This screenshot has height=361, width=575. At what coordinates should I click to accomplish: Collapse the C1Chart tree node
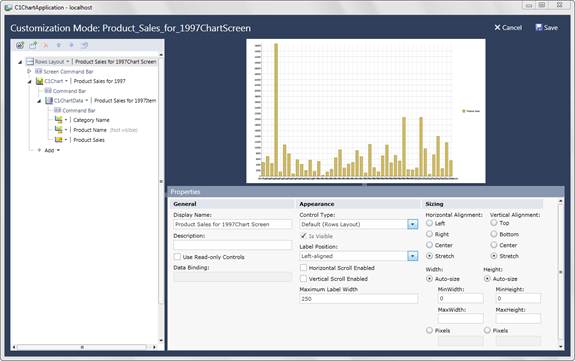(30, 81)
